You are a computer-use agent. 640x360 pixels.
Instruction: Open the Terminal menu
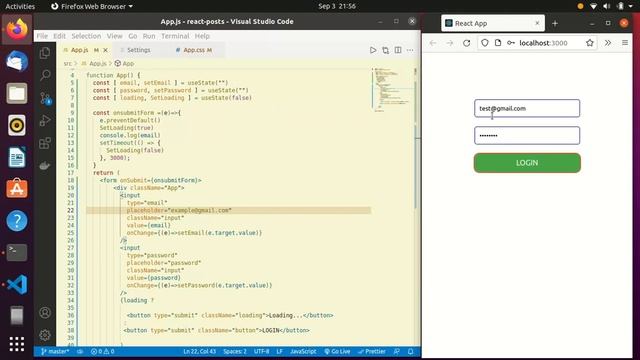(175, 36)
